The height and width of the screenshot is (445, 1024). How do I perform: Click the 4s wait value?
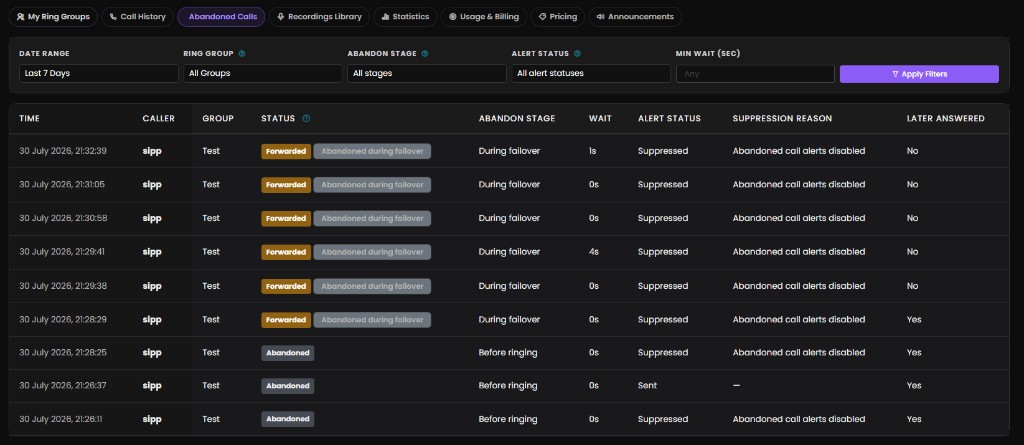point(594,252)
